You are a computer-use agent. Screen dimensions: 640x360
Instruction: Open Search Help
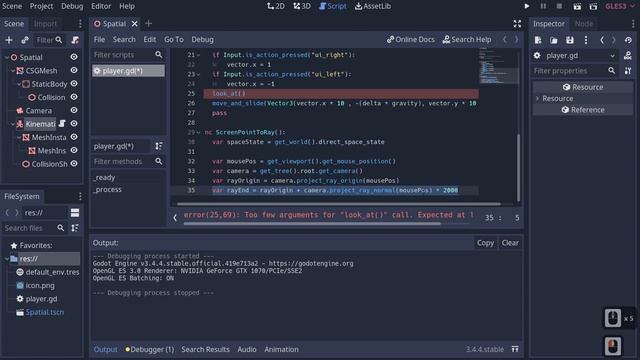click(x=467, y=40)
